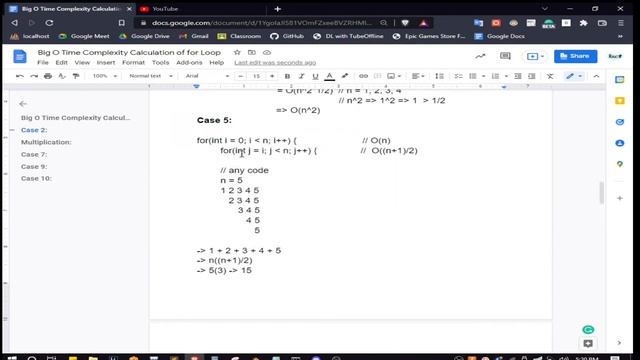The height and width of the screenshot is (360, 640).
Task: Open the activity dashboard icon
Action: 480,56
